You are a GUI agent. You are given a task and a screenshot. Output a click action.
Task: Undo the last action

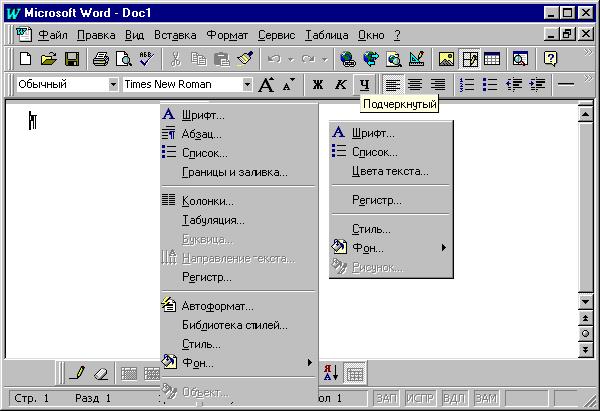click(274, 59)
